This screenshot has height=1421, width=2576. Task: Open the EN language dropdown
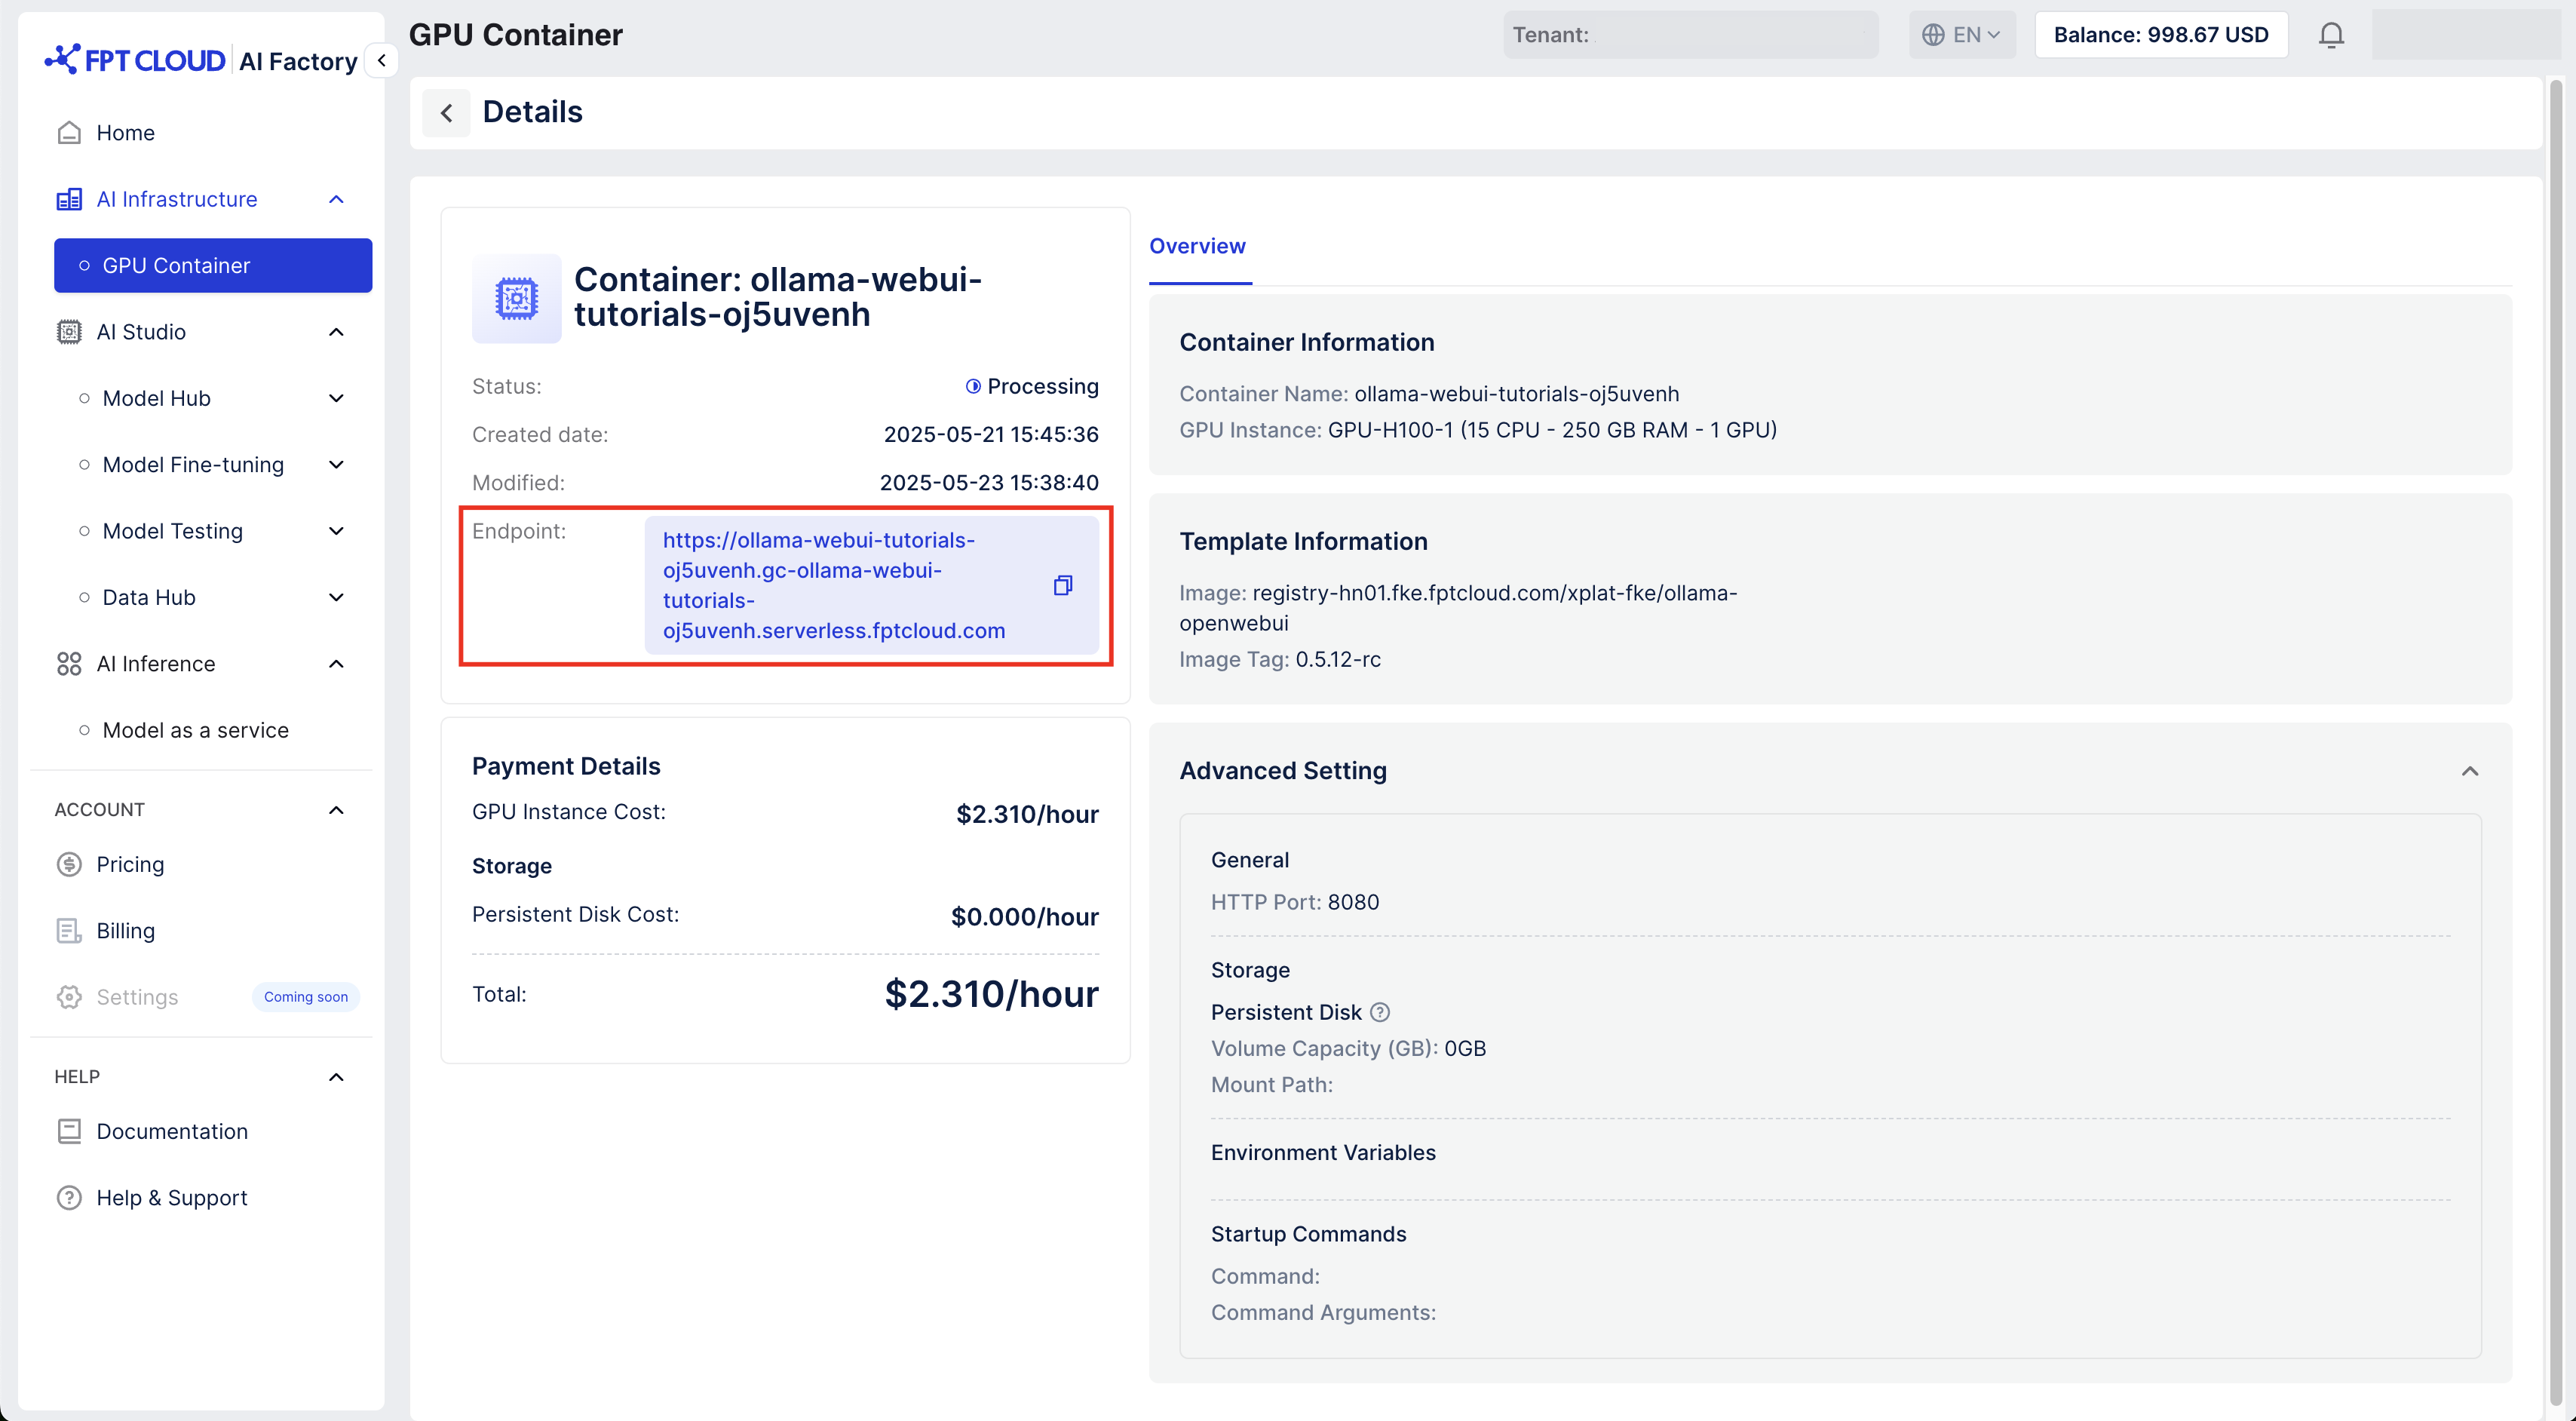tap(1962, 35)
